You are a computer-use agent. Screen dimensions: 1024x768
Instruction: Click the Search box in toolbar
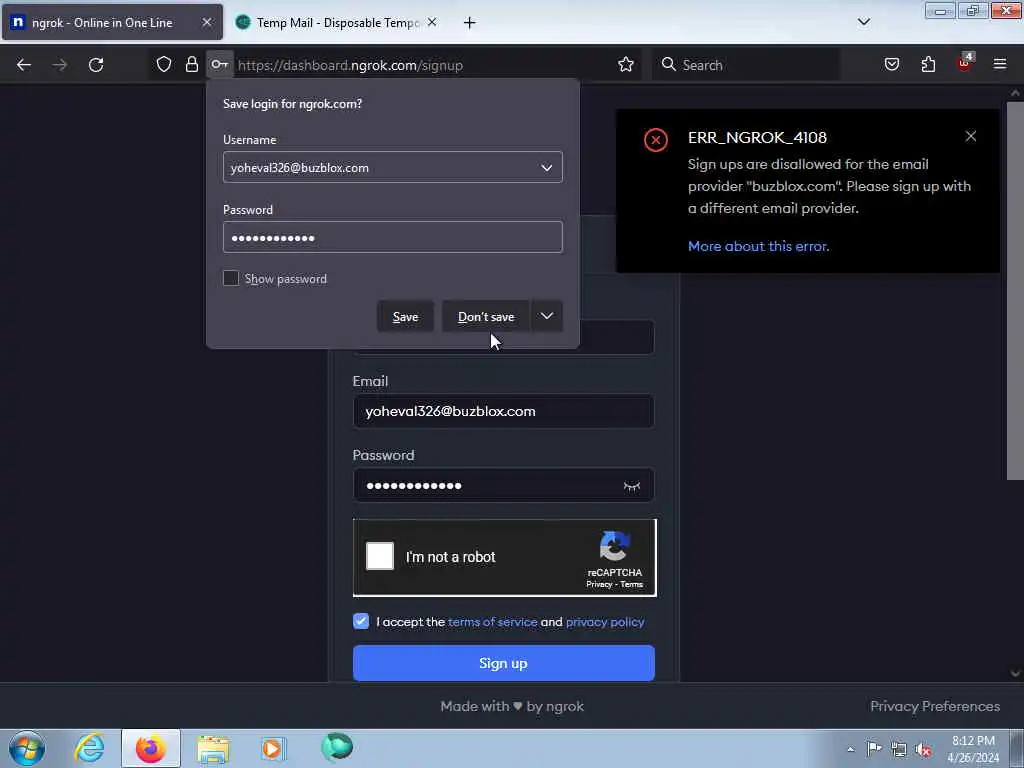[x=746, y=65]
